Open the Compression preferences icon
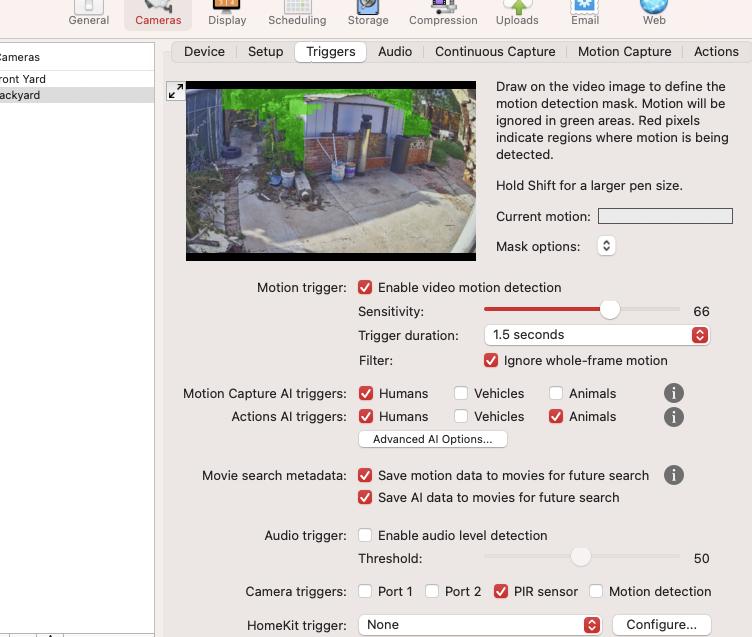Screen dimensions: 752x637 click(x=443, y=13)
